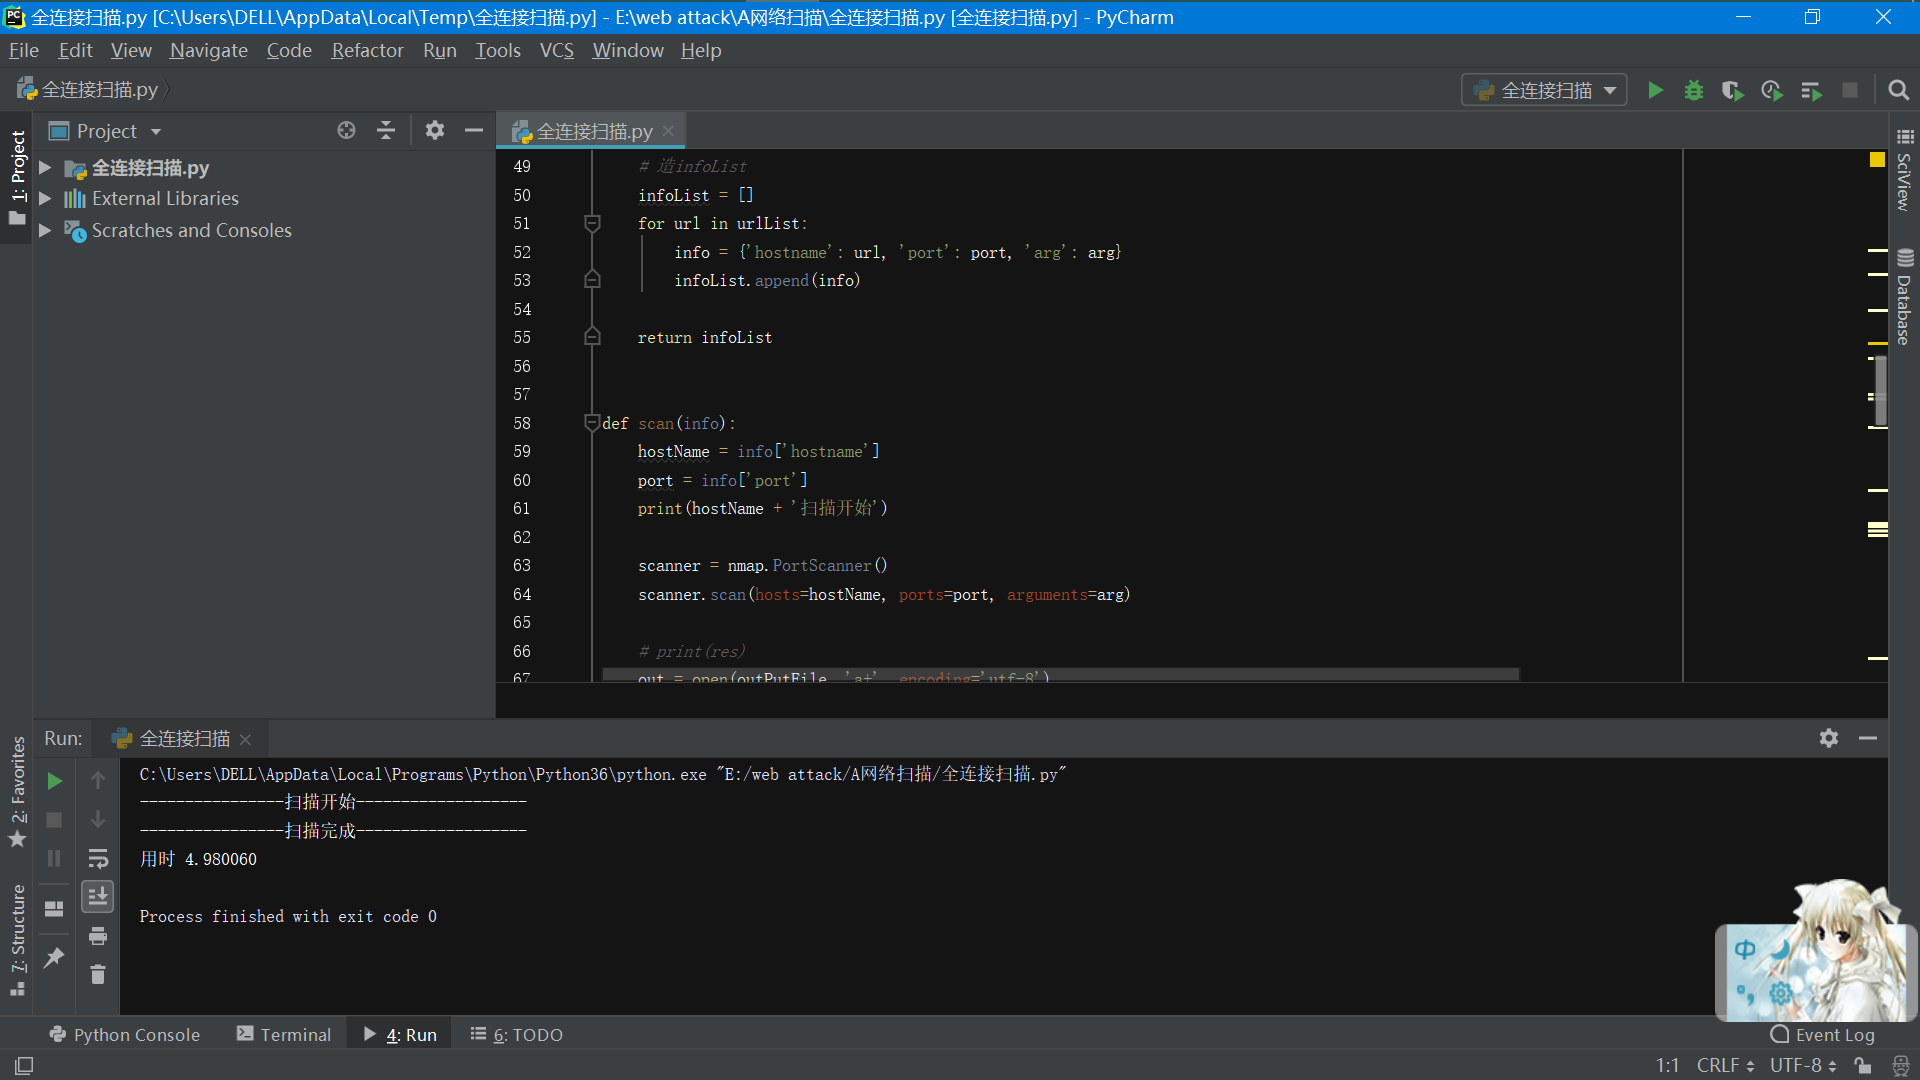
Task: Start debugging with the bug icon
Action: coord(1693,90)
